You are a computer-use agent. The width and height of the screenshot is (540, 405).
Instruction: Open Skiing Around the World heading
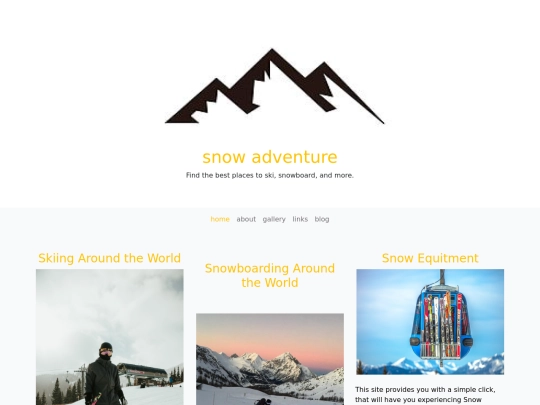click(x=110, y=258)
